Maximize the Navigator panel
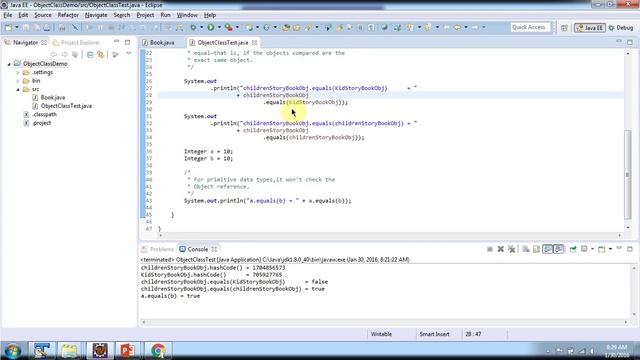Image resolution: width=640 pixels, height=360 pixels. tap(127, 42)
